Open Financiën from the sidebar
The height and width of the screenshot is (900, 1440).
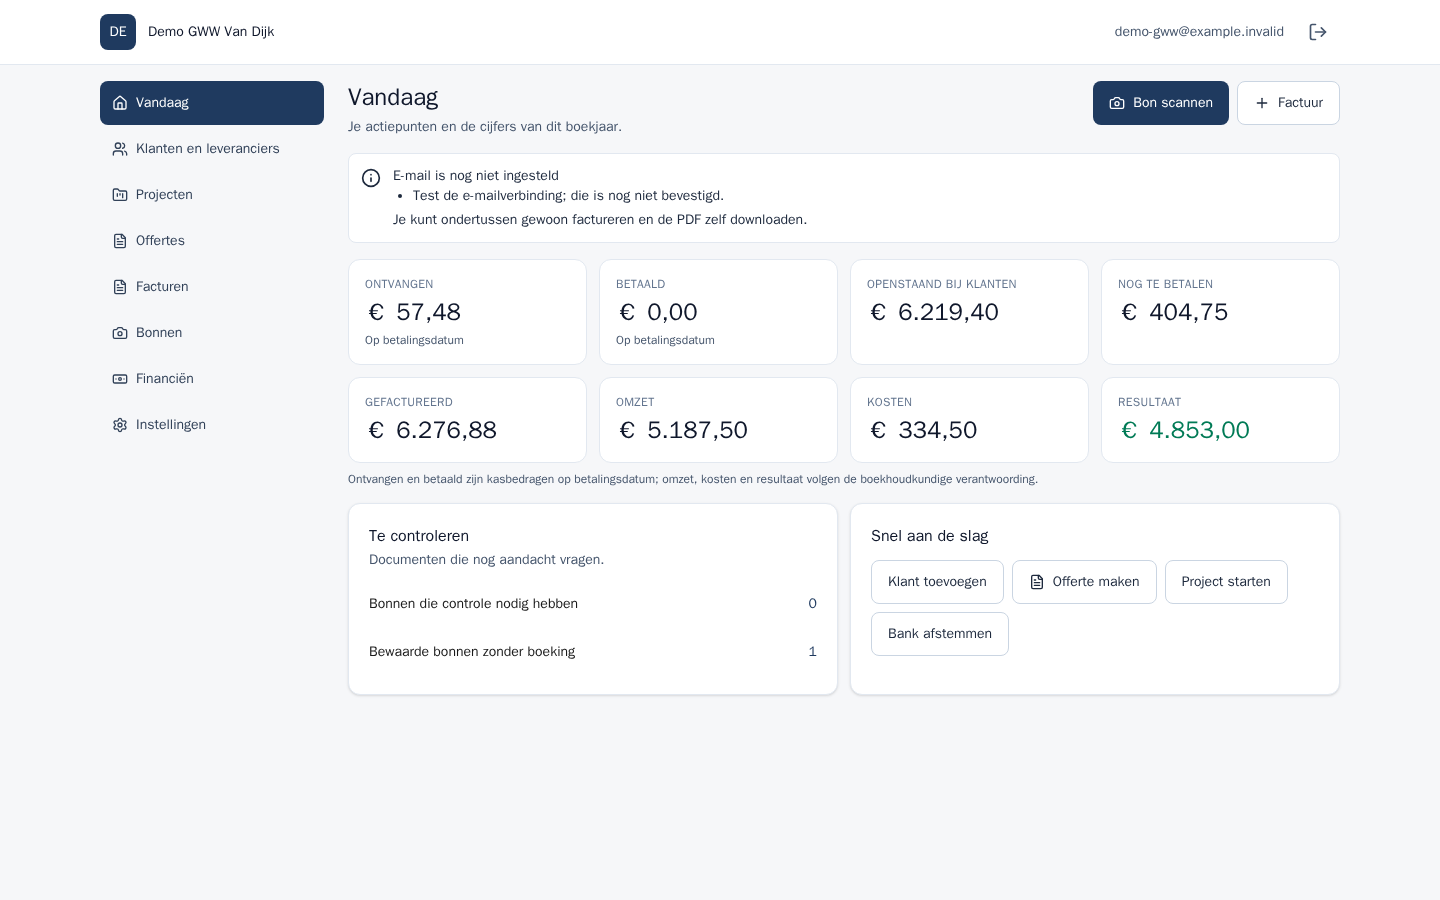[212, 379]
